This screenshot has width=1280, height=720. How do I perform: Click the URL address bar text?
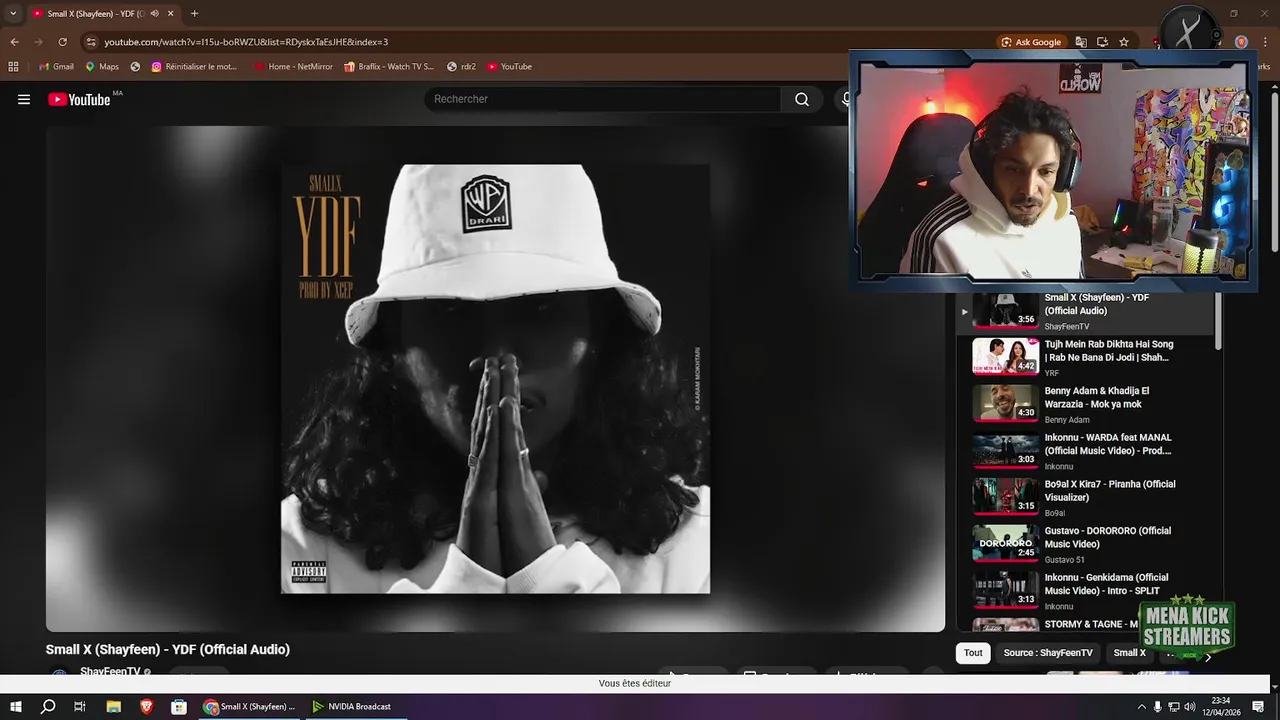tap(246, 42)
